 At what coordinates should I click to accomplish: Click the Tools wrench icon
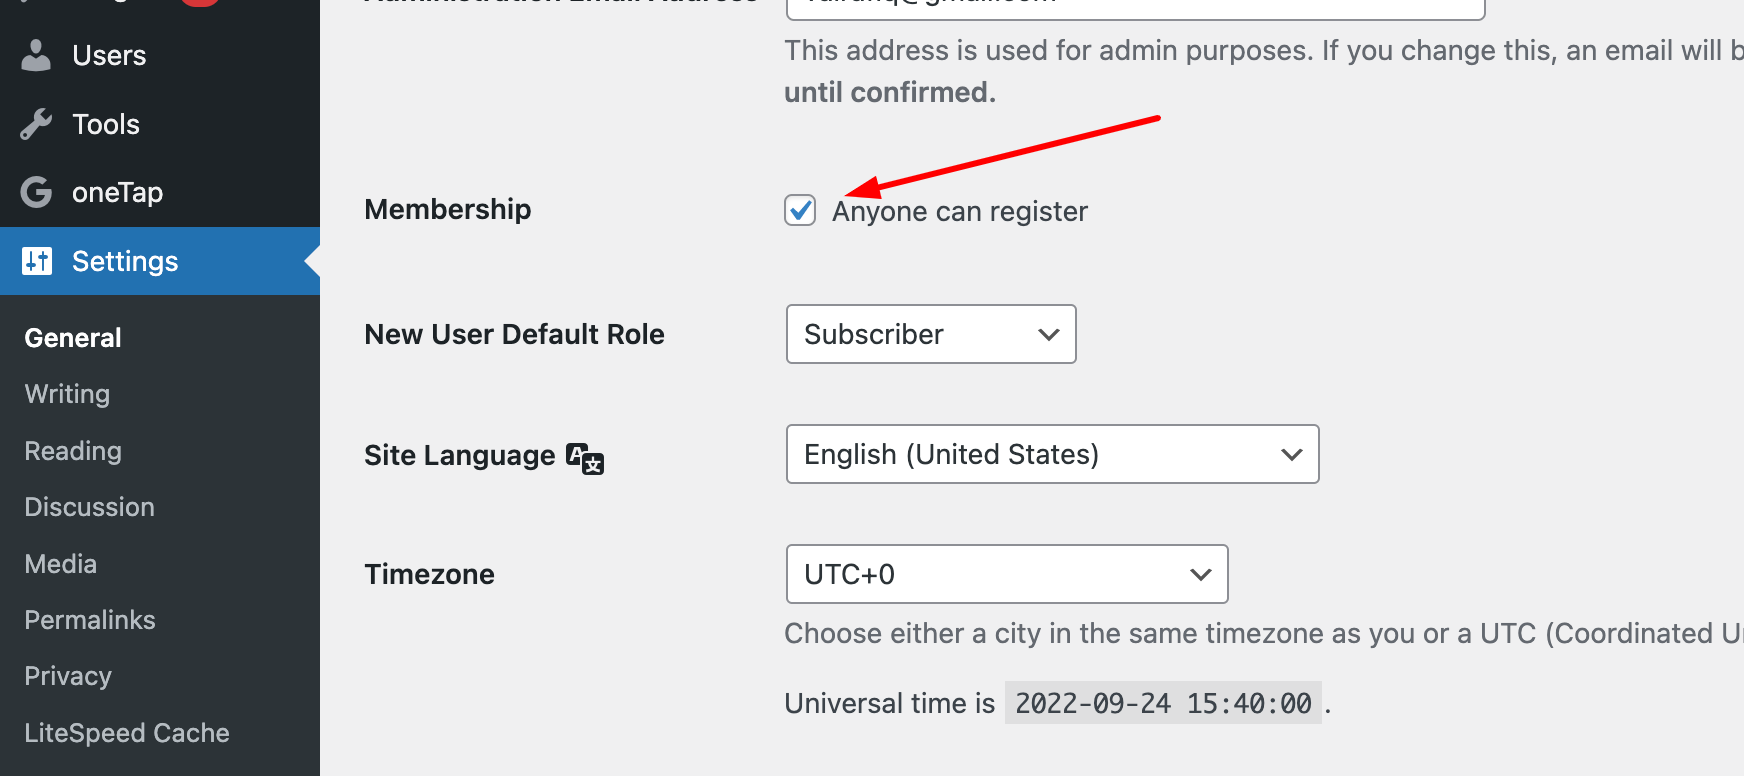tap(36, 124)
